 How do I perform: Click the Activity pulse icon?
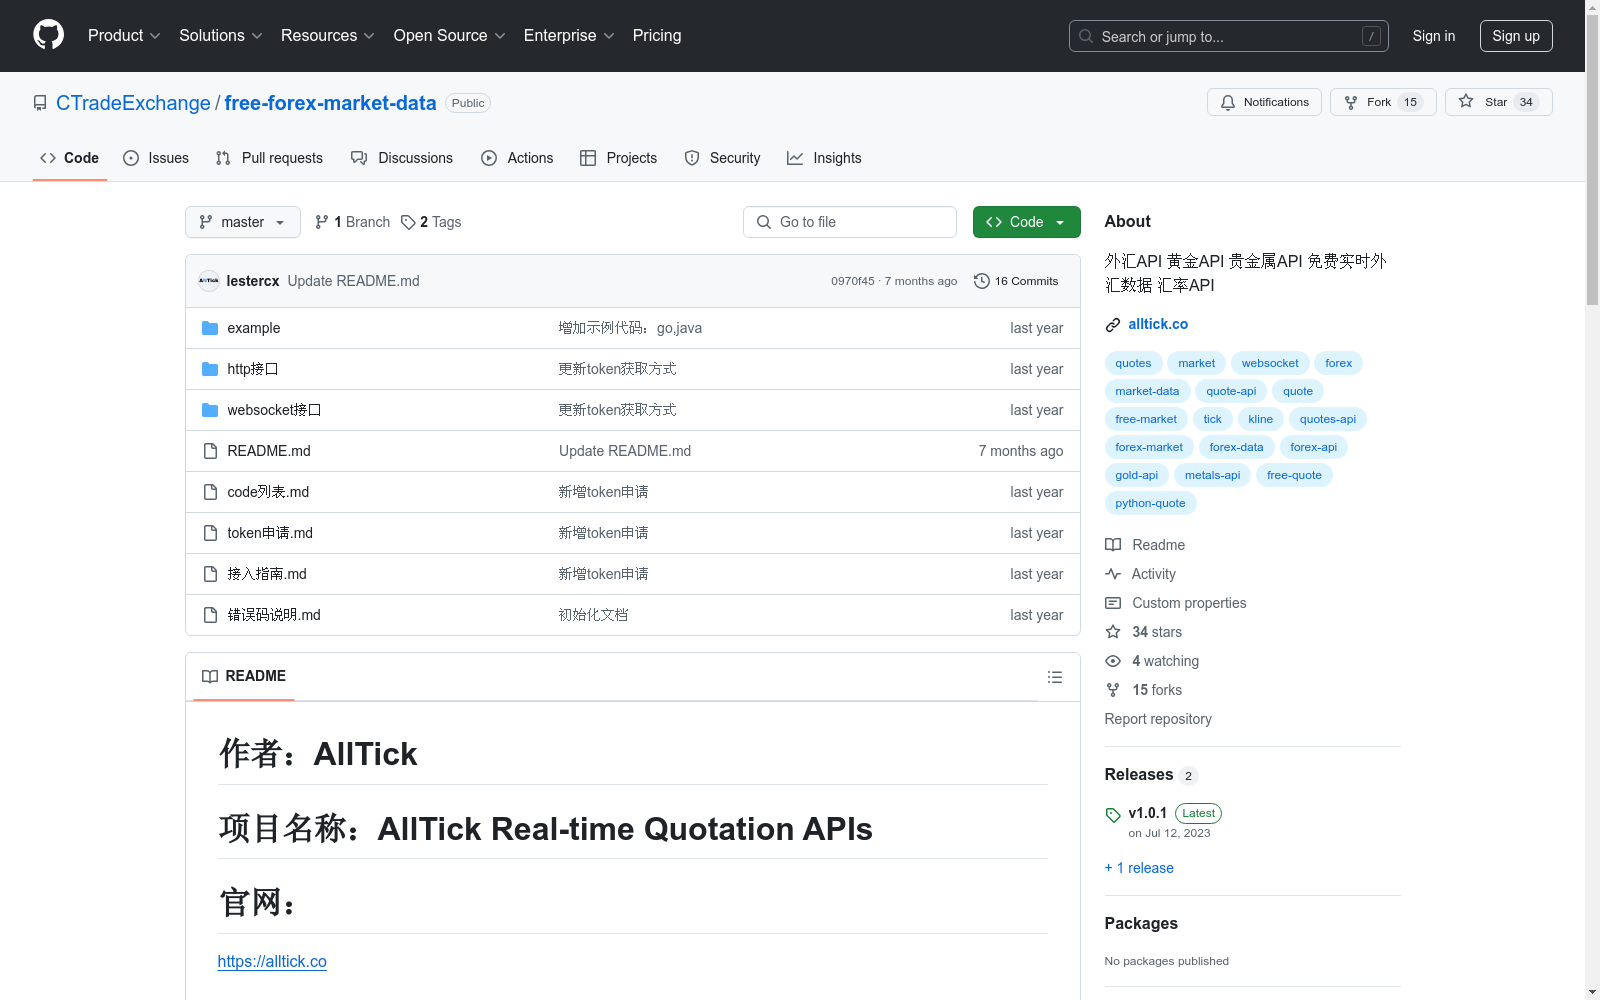pyautogui.click(x=1113, y=574)
